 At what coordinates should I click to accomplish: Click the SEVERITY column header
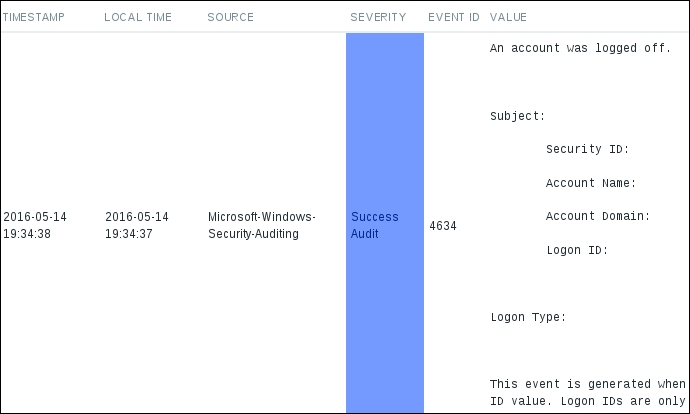point(378,17)
